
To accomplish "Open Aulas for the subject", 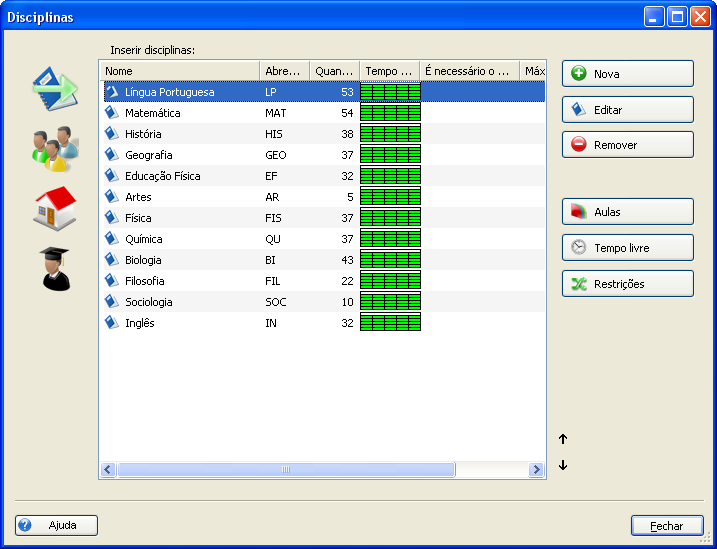I will coord(627,212).
